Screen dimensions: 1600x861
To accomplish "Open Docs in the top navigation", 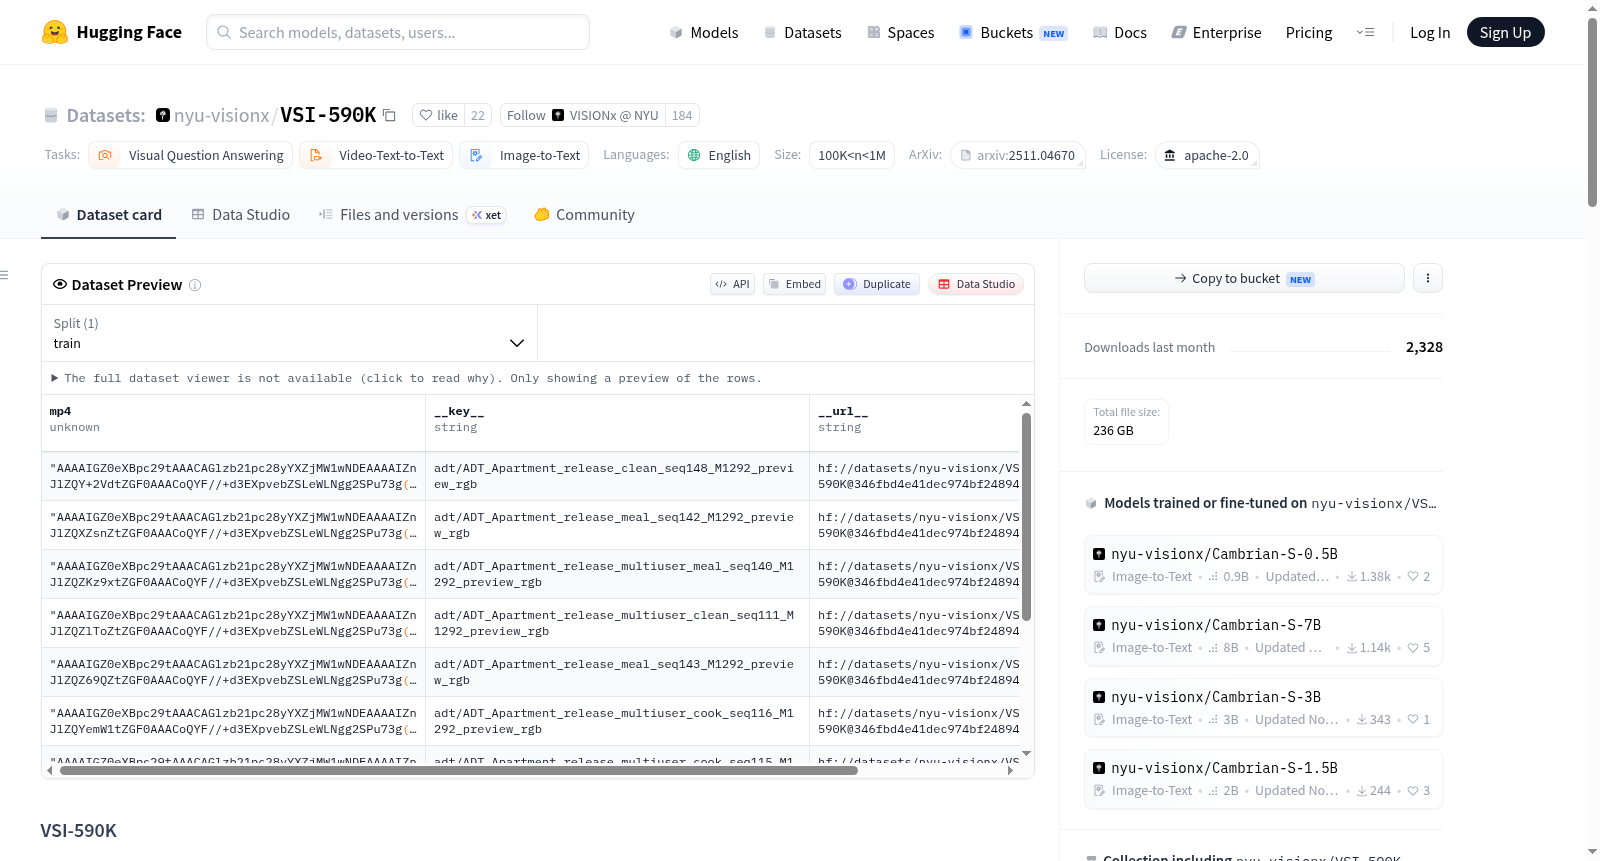I will 1120,33.
